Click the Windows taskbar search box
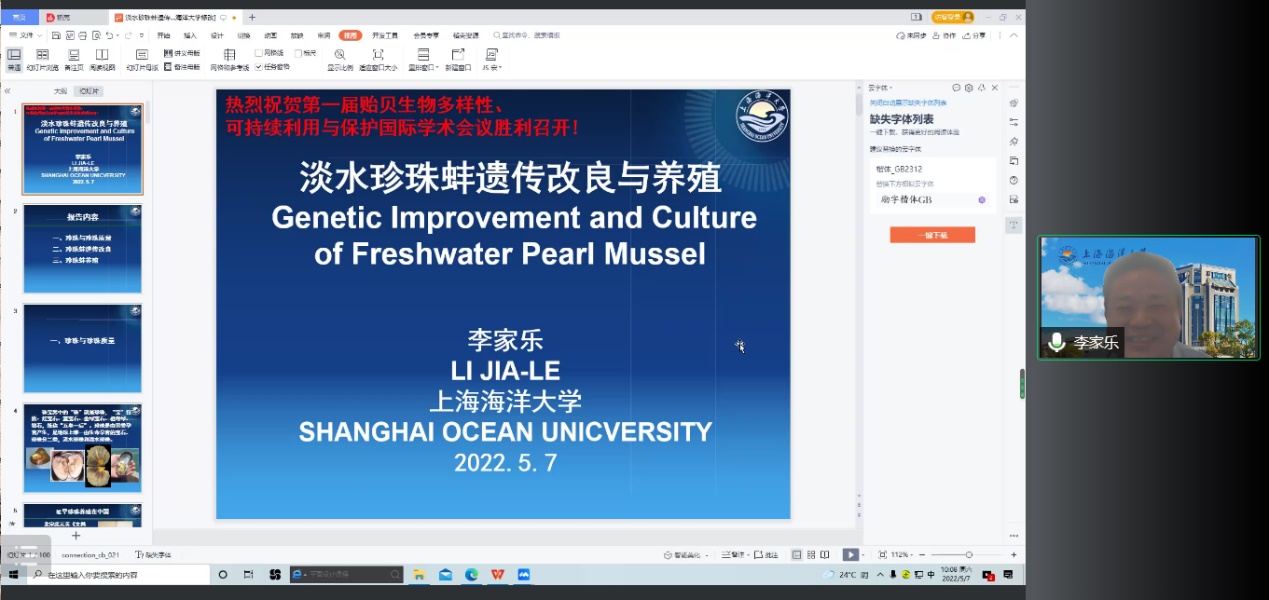Viewport: 1269px width, 600px height. click(x=120, y=575)
